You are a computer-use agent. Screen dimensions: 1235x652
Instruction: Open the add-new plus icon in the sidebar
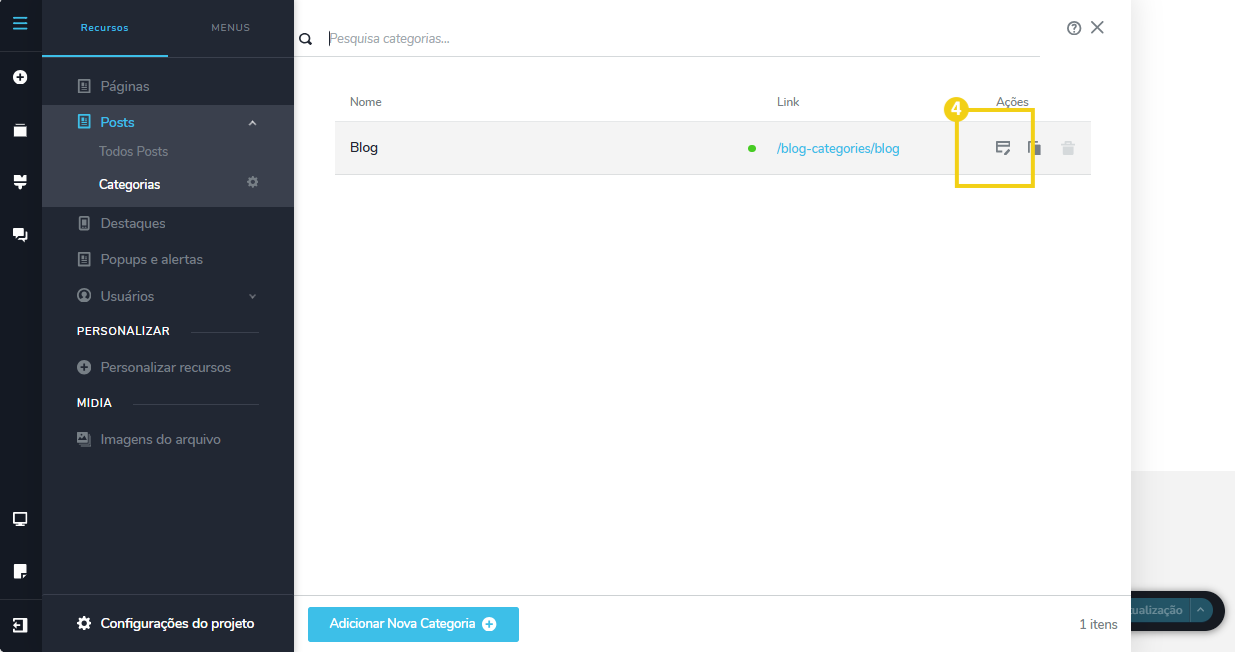pyautogui.click(x=20, y=76)
